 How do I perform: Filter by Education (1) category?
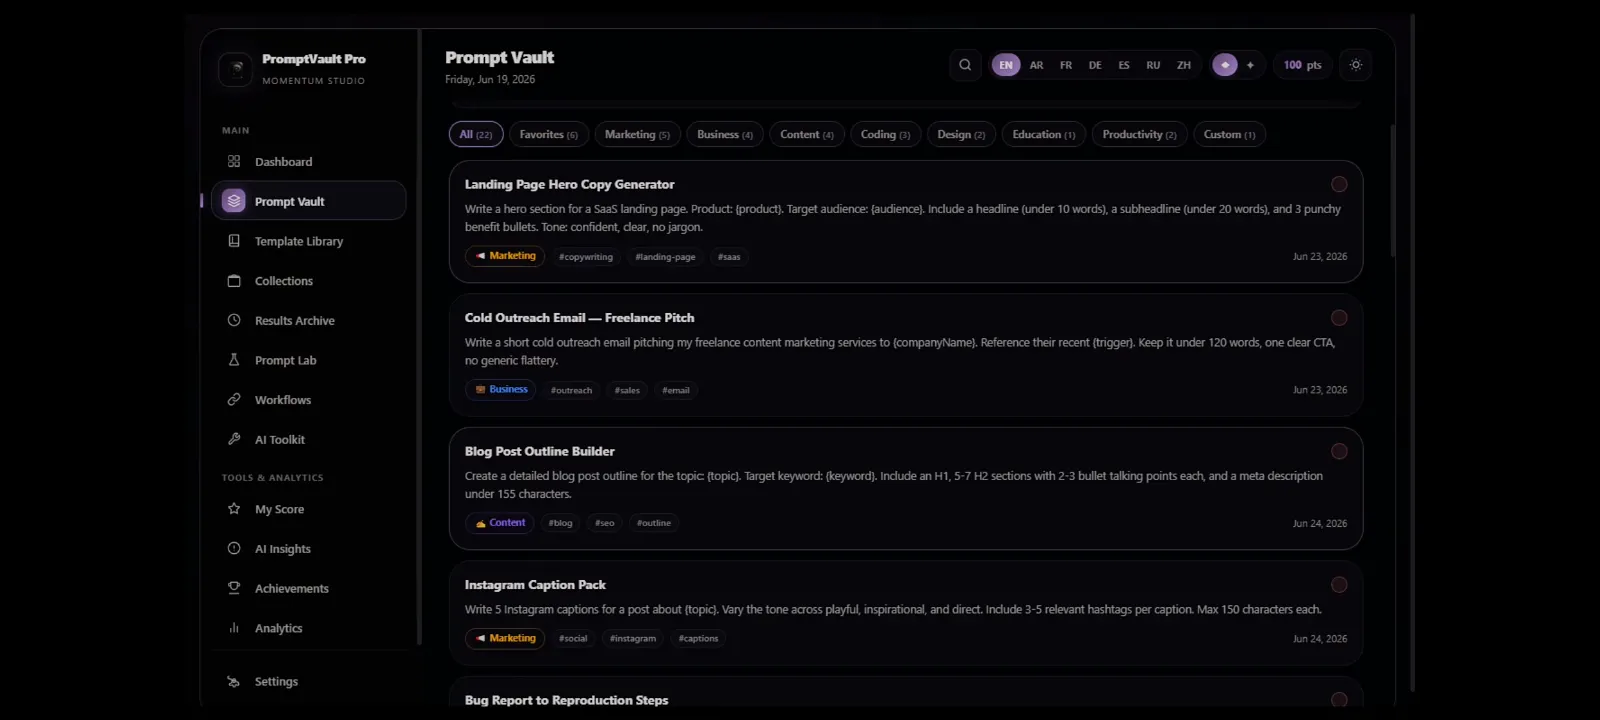pyautogui.click(x=1044, y=134)
